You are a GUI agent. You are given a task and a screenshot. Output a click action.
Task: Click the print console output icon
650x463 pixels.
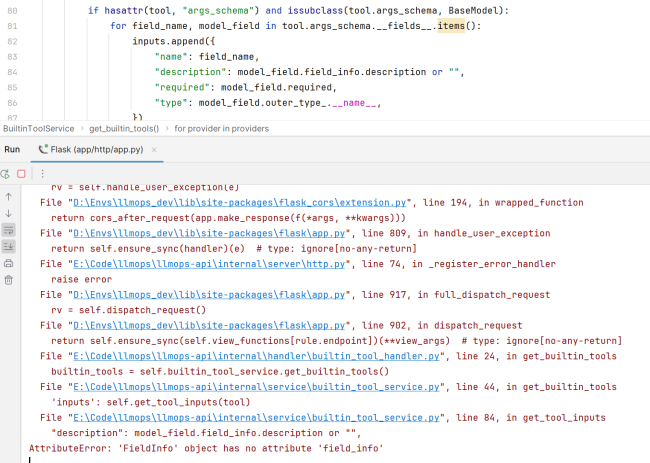coord(9,263)
